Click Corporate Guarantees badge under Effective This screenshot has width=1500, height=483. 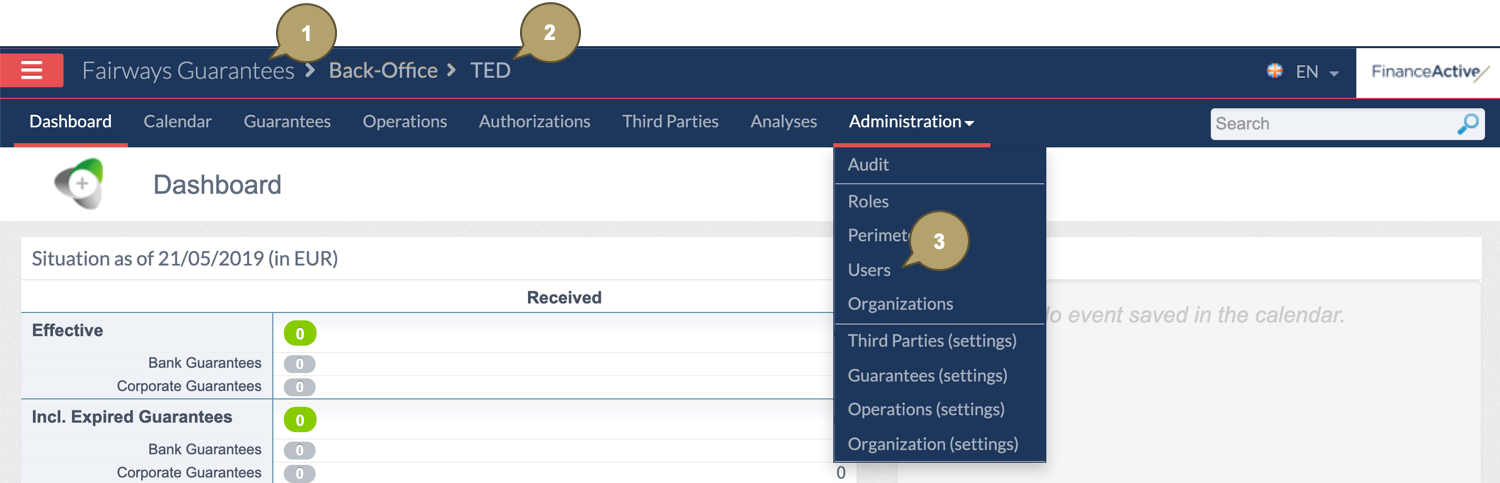[x=300, y=387]
